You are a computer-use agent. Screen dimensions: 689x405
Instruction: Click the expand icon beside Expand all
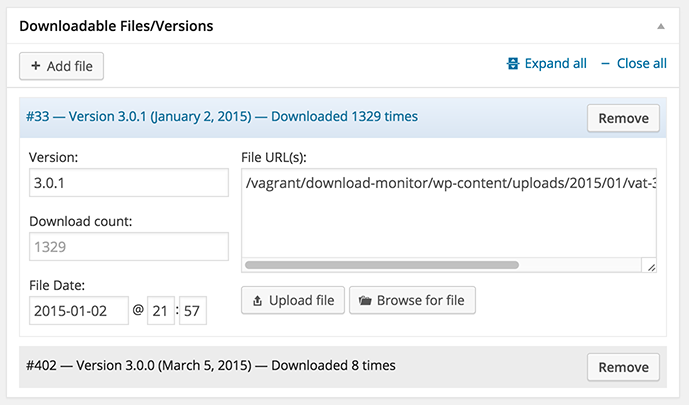pos(514,63)
